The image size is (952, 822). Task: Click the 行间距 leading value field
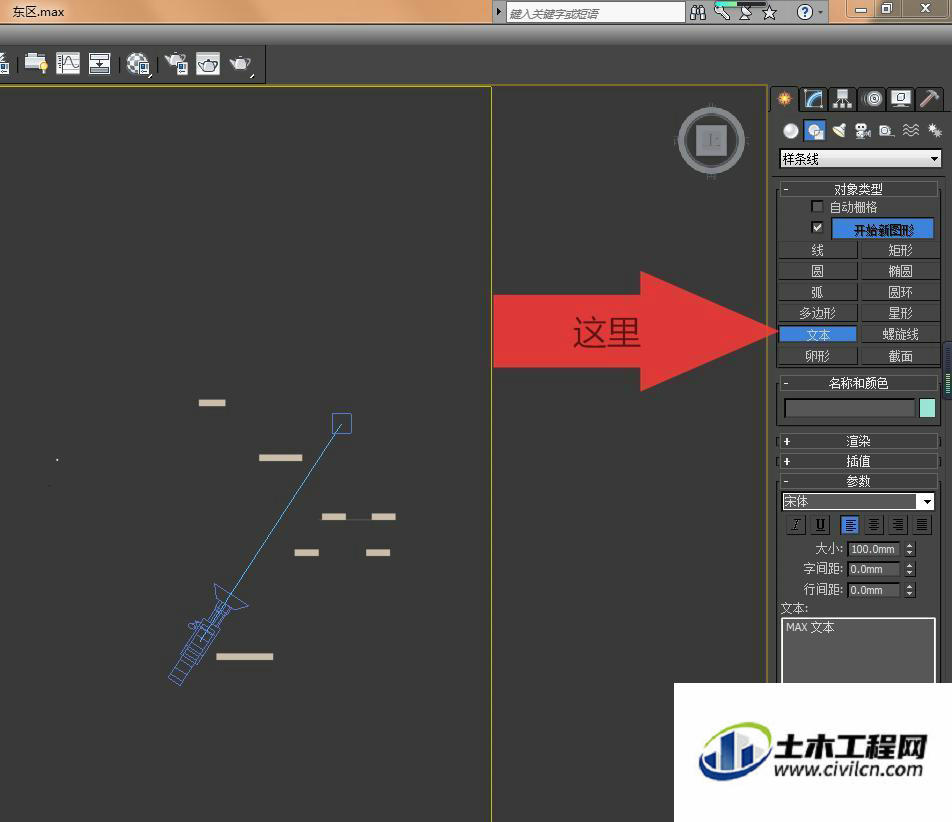(x=874, y=590)
